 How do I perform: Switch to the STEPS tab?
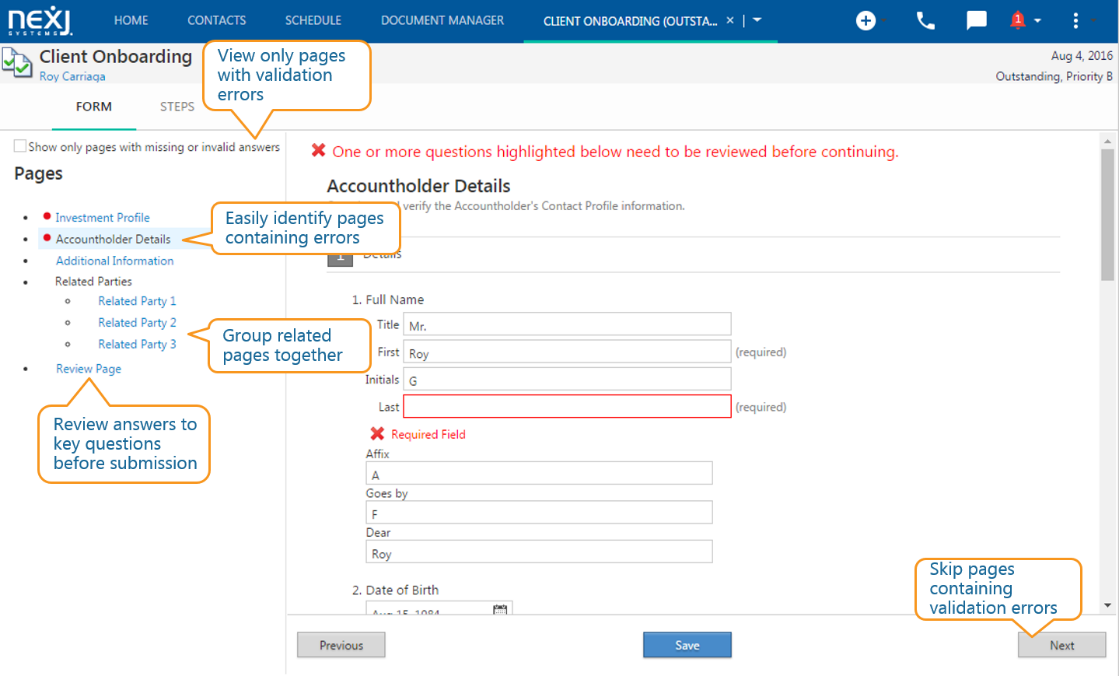tap(177, 106)
